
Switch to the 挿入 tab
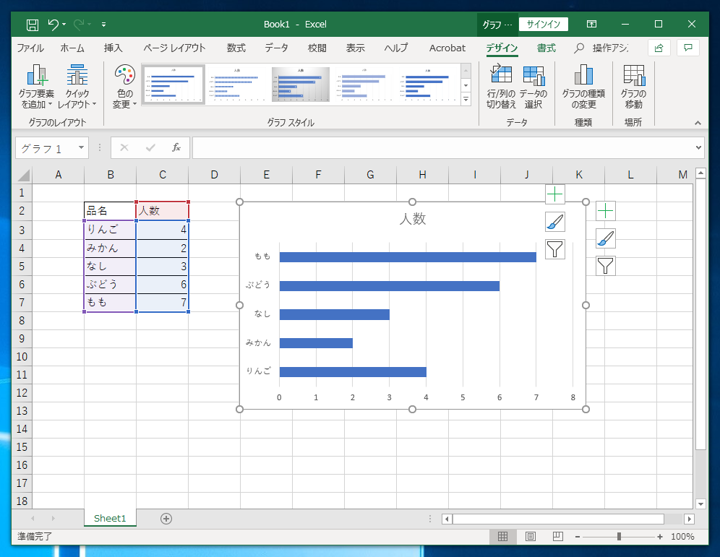pos(113,48)
